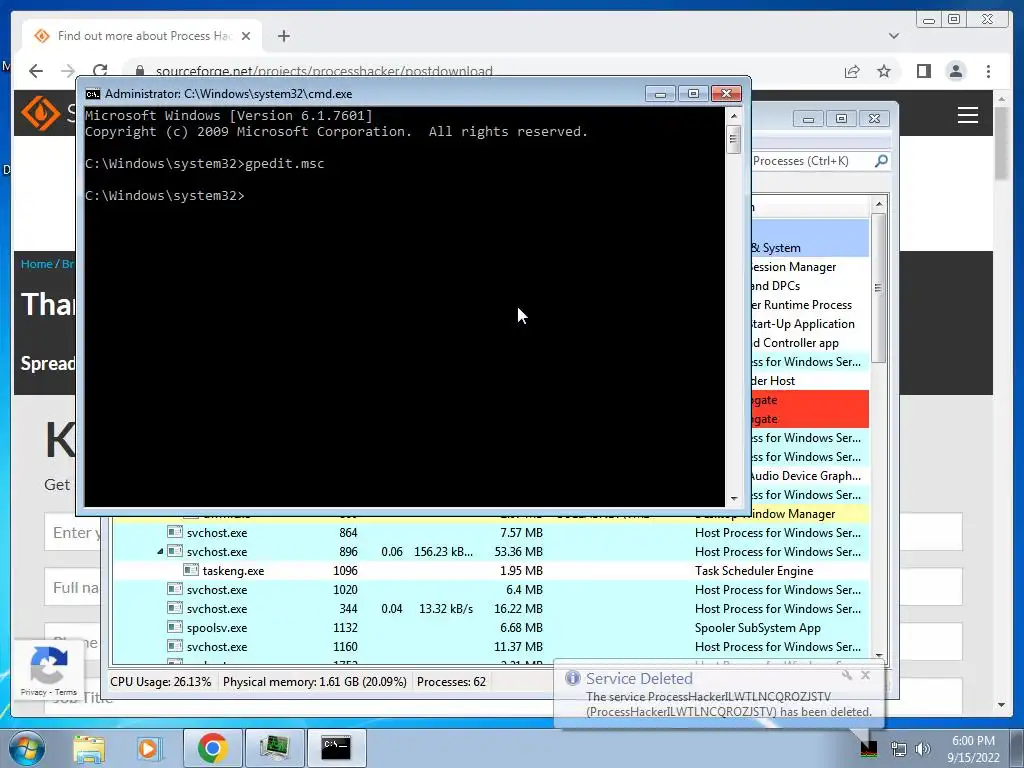Viewport: 1024px width, 768px height.
Task: Select the svchost.exe row with PID 1020
Action: [490, 590]
